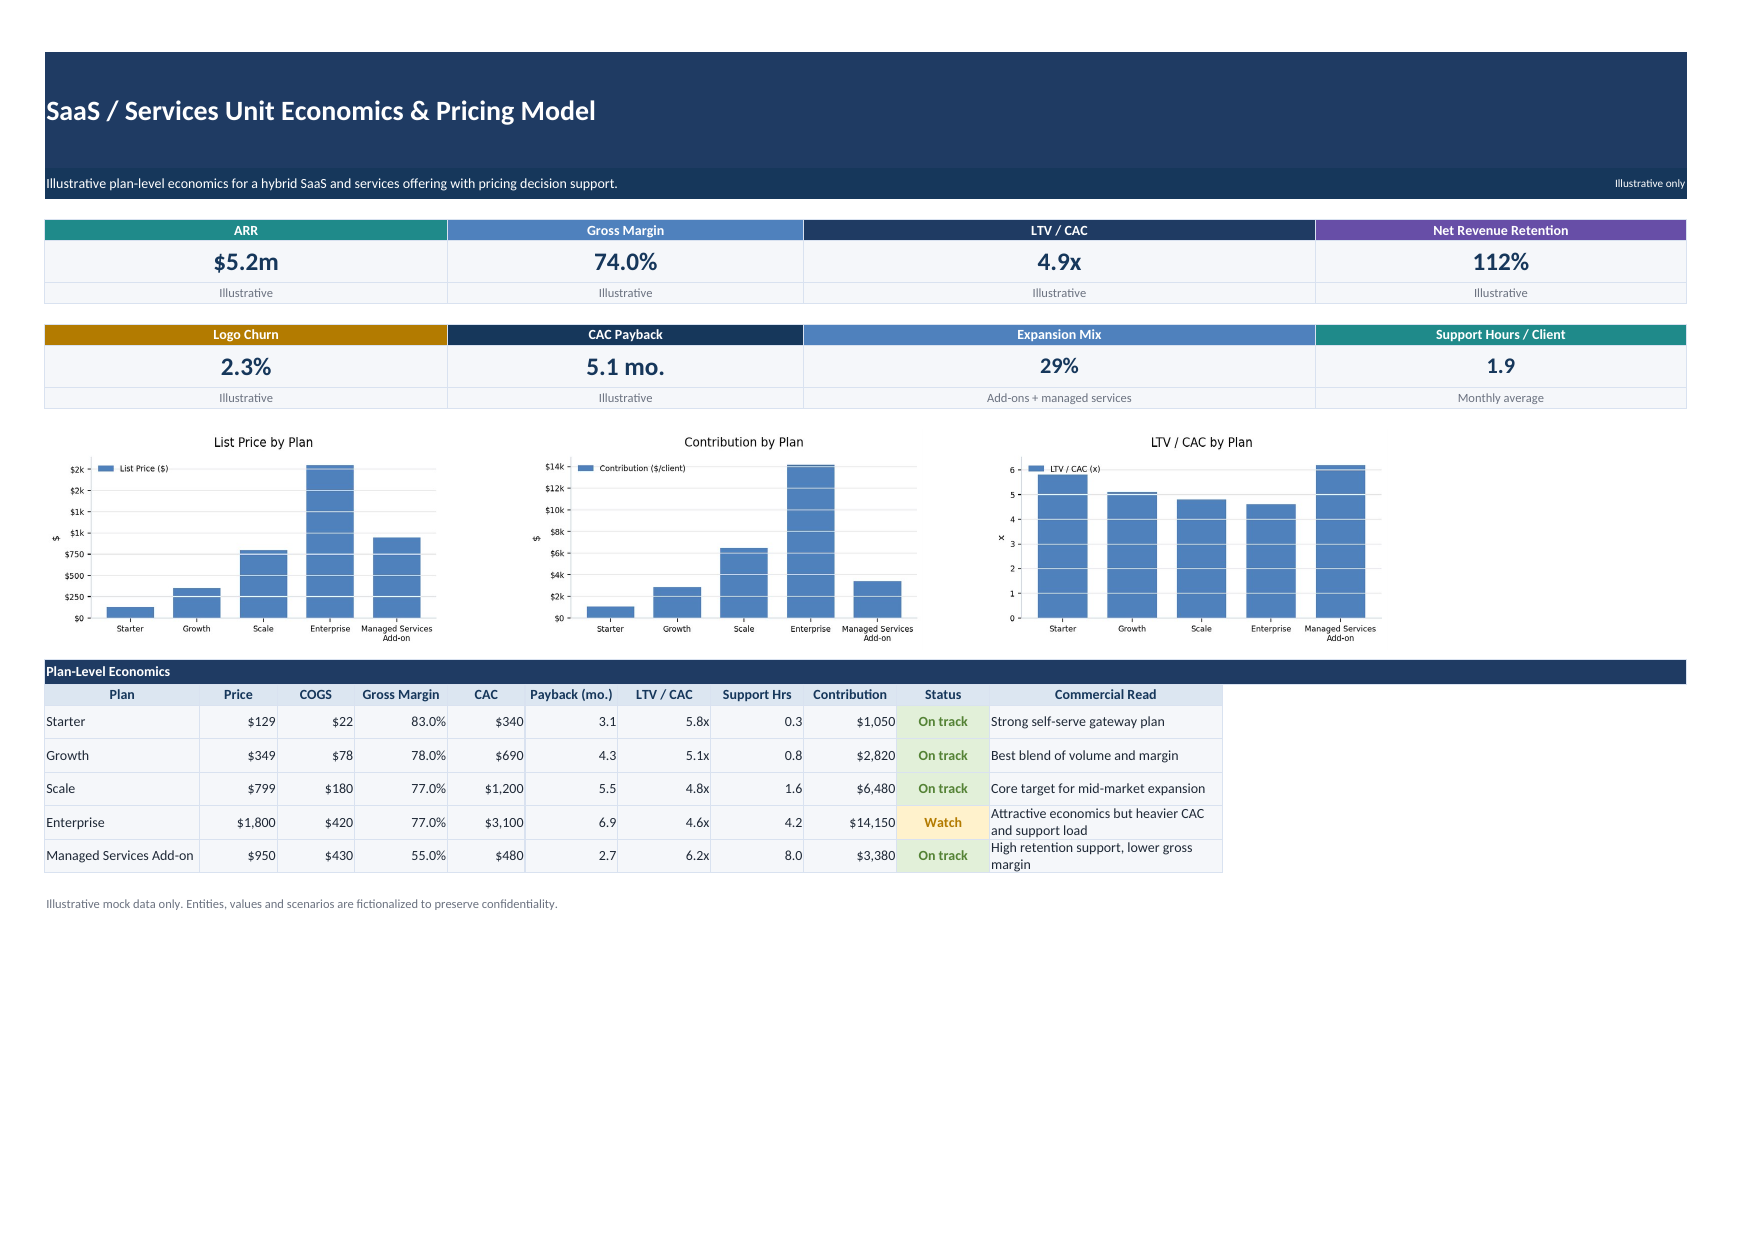
Task: Click the Watch status for Enterprise
Action: tap(943, 823)
